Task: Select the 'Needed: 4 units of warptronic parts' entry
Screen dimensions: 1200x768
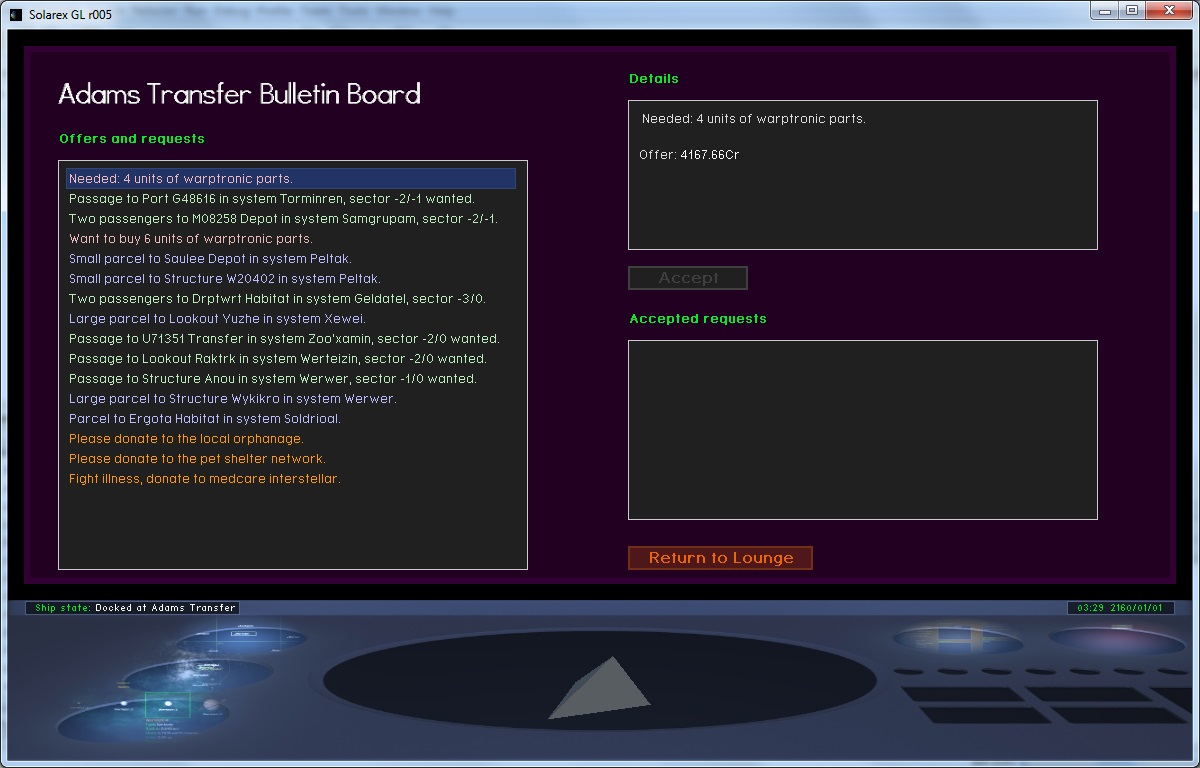Action: pyautogui.click(x=181, y=179)
